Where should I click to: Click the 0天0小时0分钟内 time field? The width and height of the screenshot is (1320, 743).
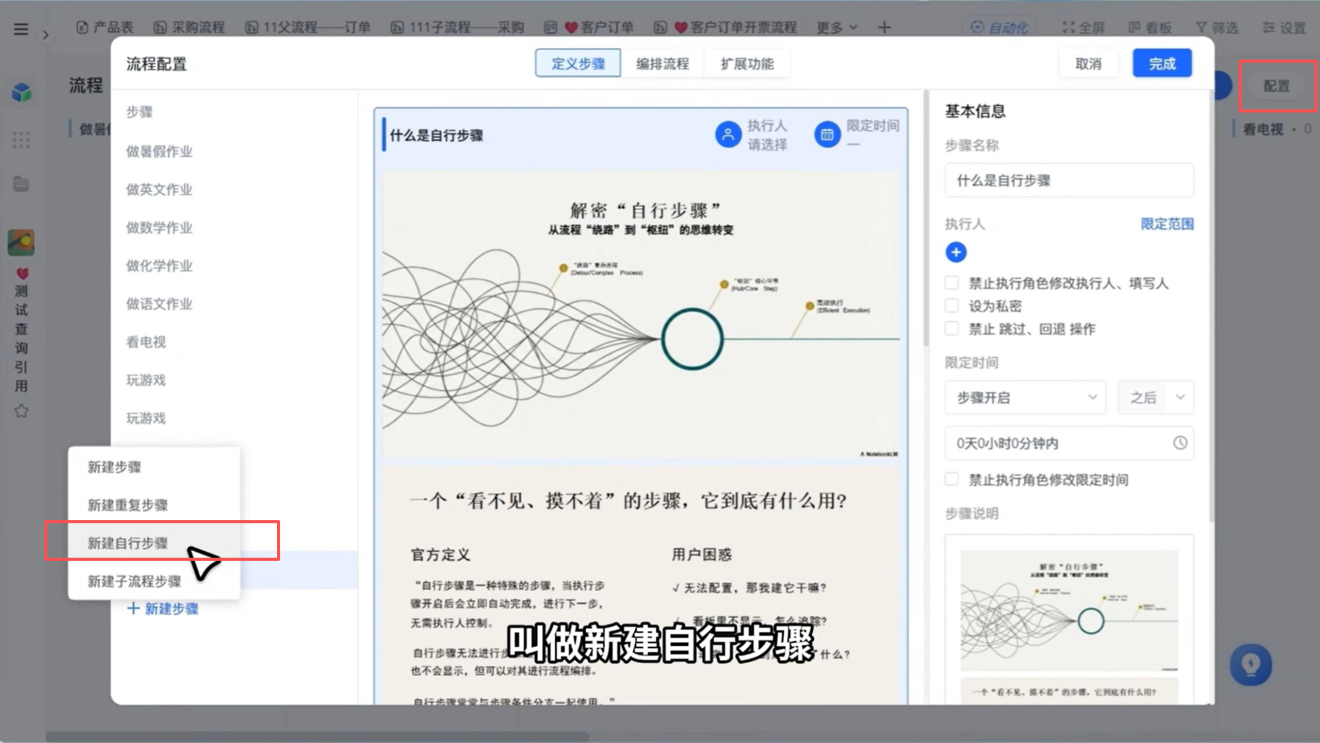[1069, 443]
